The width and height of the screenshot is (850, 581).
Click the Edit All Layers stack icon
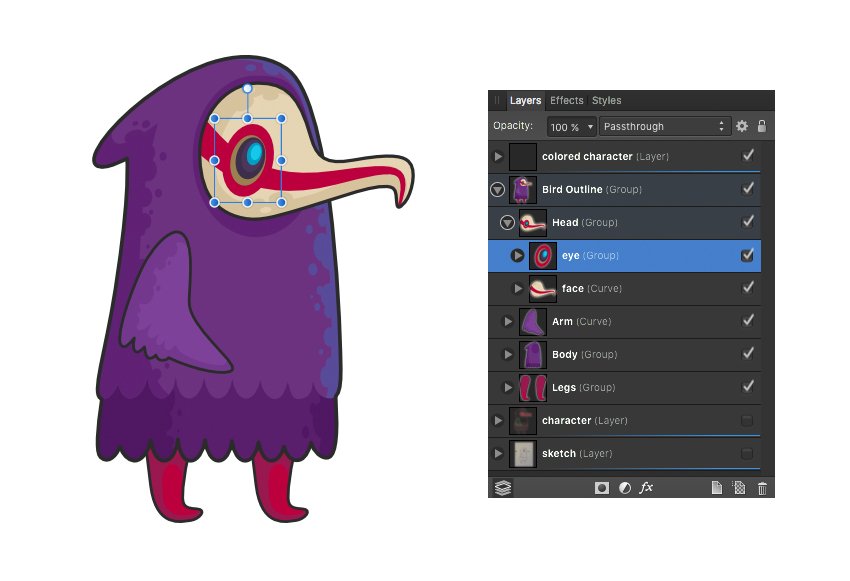coord(503,488)
